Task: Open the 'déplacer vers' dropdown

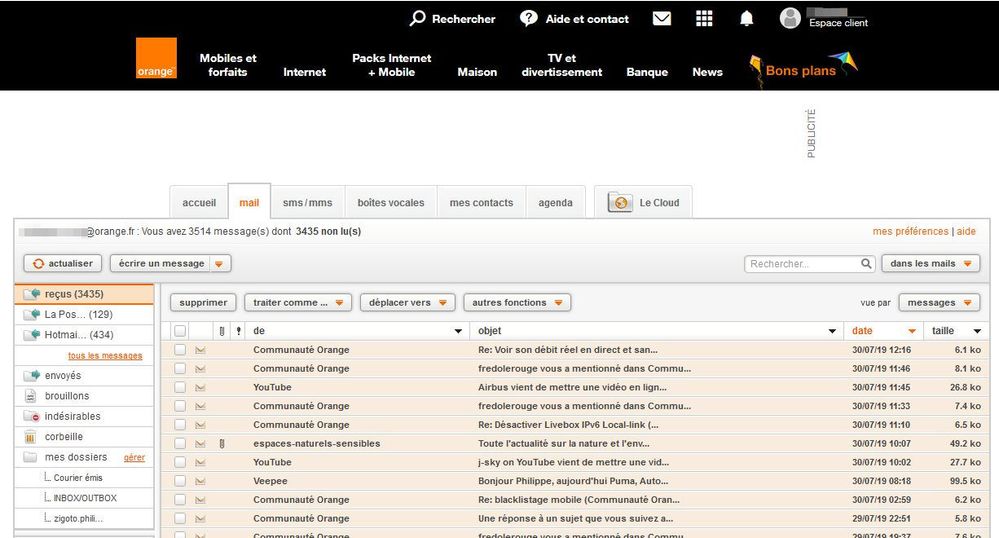Action: click(x=407, y=302)
